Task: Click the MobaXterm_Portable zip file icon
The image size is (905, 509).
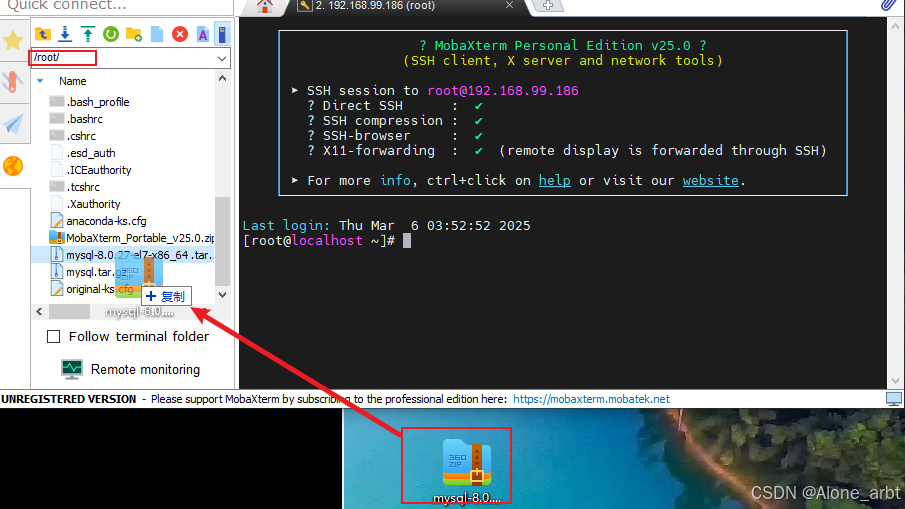Action: pos(57,238)
